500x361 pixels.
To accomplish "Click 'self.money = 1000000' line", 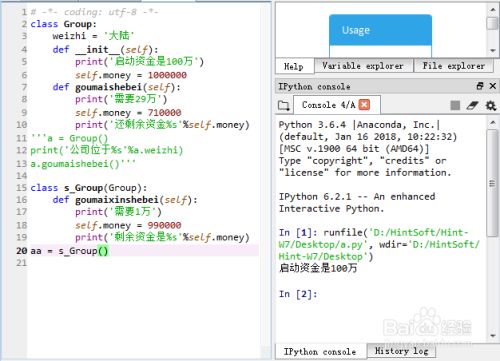I will click(x=131, y=75).
